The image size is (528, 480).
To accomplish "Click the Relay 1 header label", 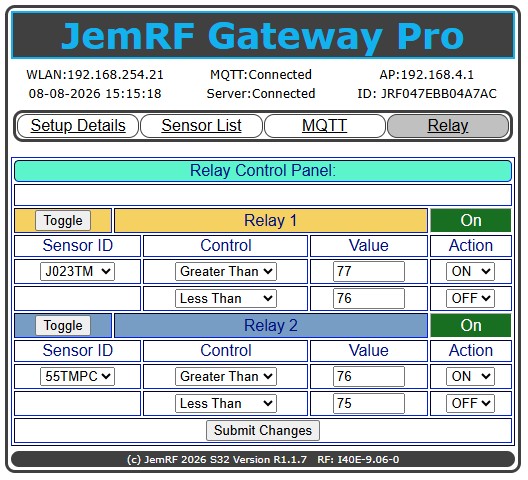I will coord(271,221).
